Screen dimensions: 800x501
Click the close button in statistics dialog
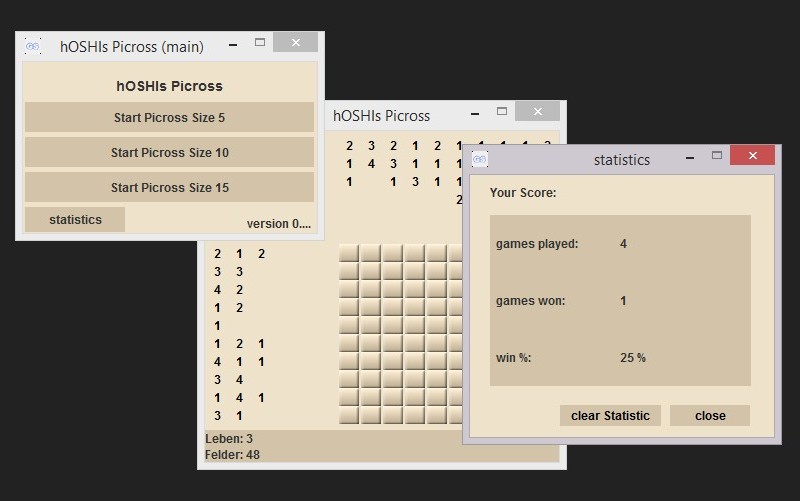(710, 415)
